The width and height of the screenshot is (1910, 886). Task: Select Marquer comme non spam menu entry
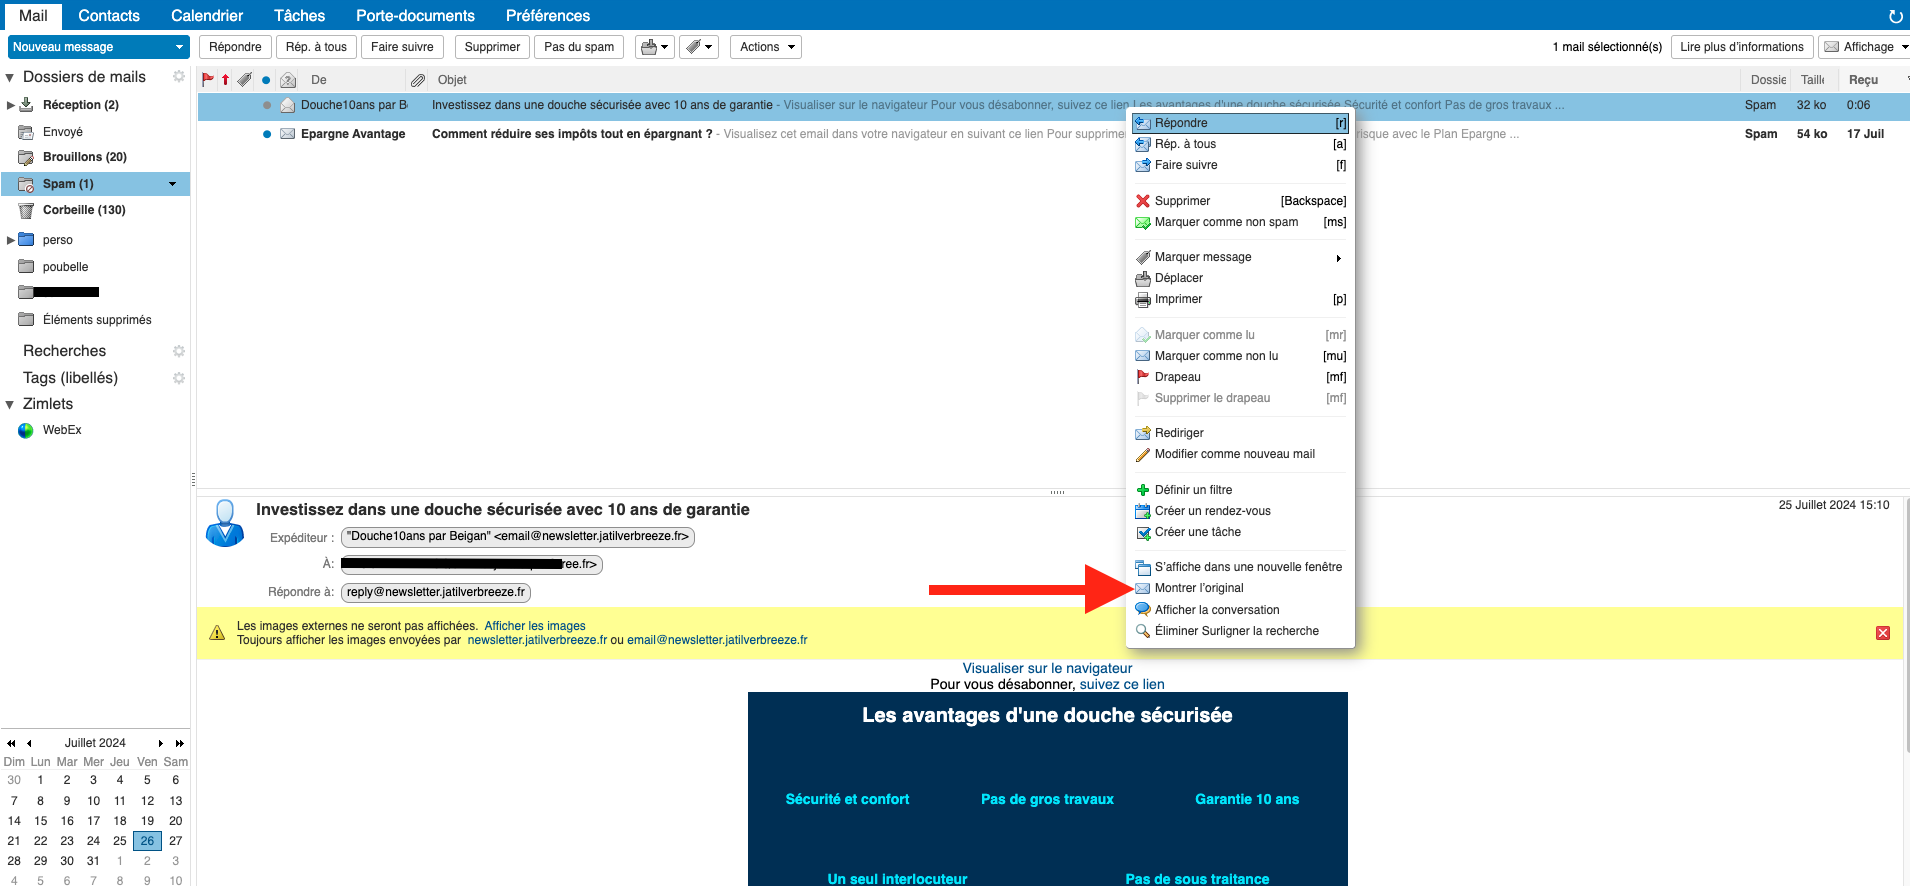[x=1240, y=222]
